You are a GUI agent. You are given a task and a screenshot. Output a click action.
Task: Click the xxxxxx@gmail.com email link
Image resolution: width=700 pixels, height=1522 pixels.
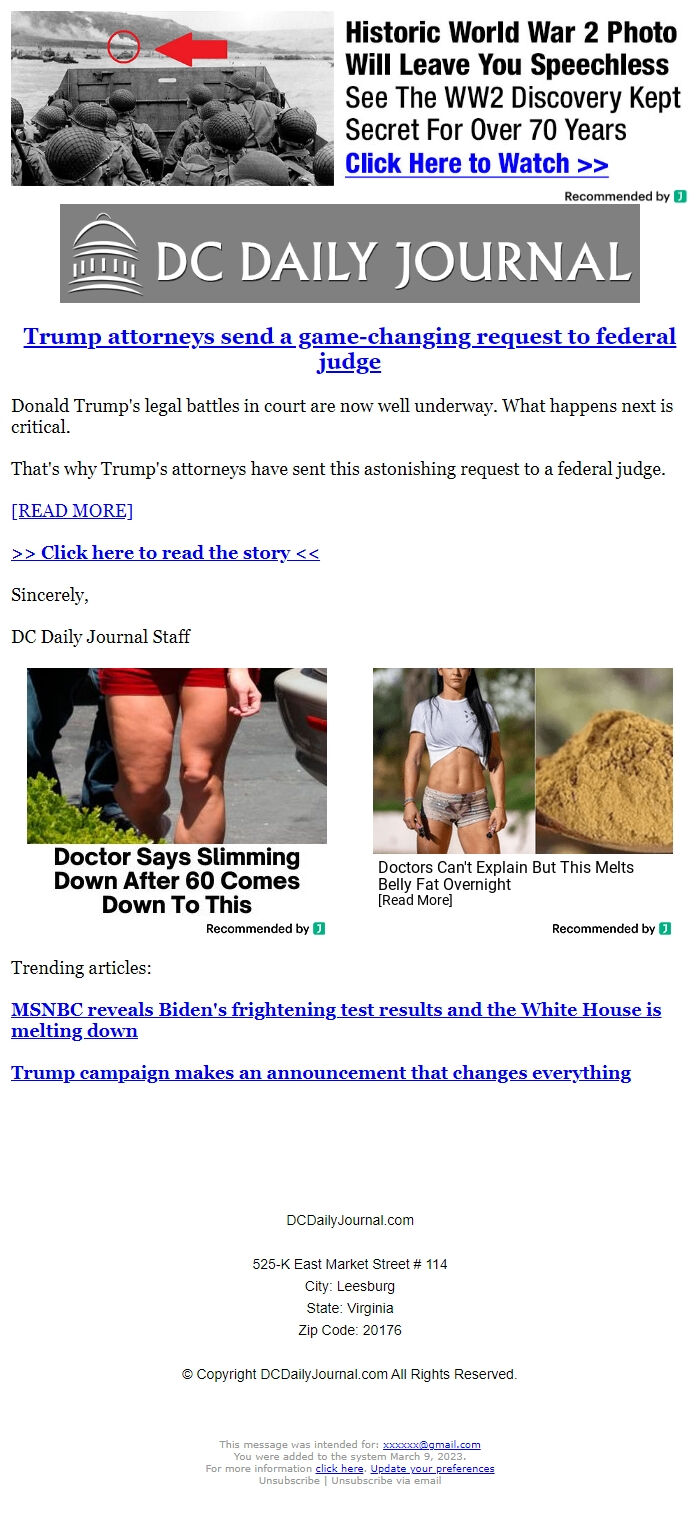[432, 1444]
